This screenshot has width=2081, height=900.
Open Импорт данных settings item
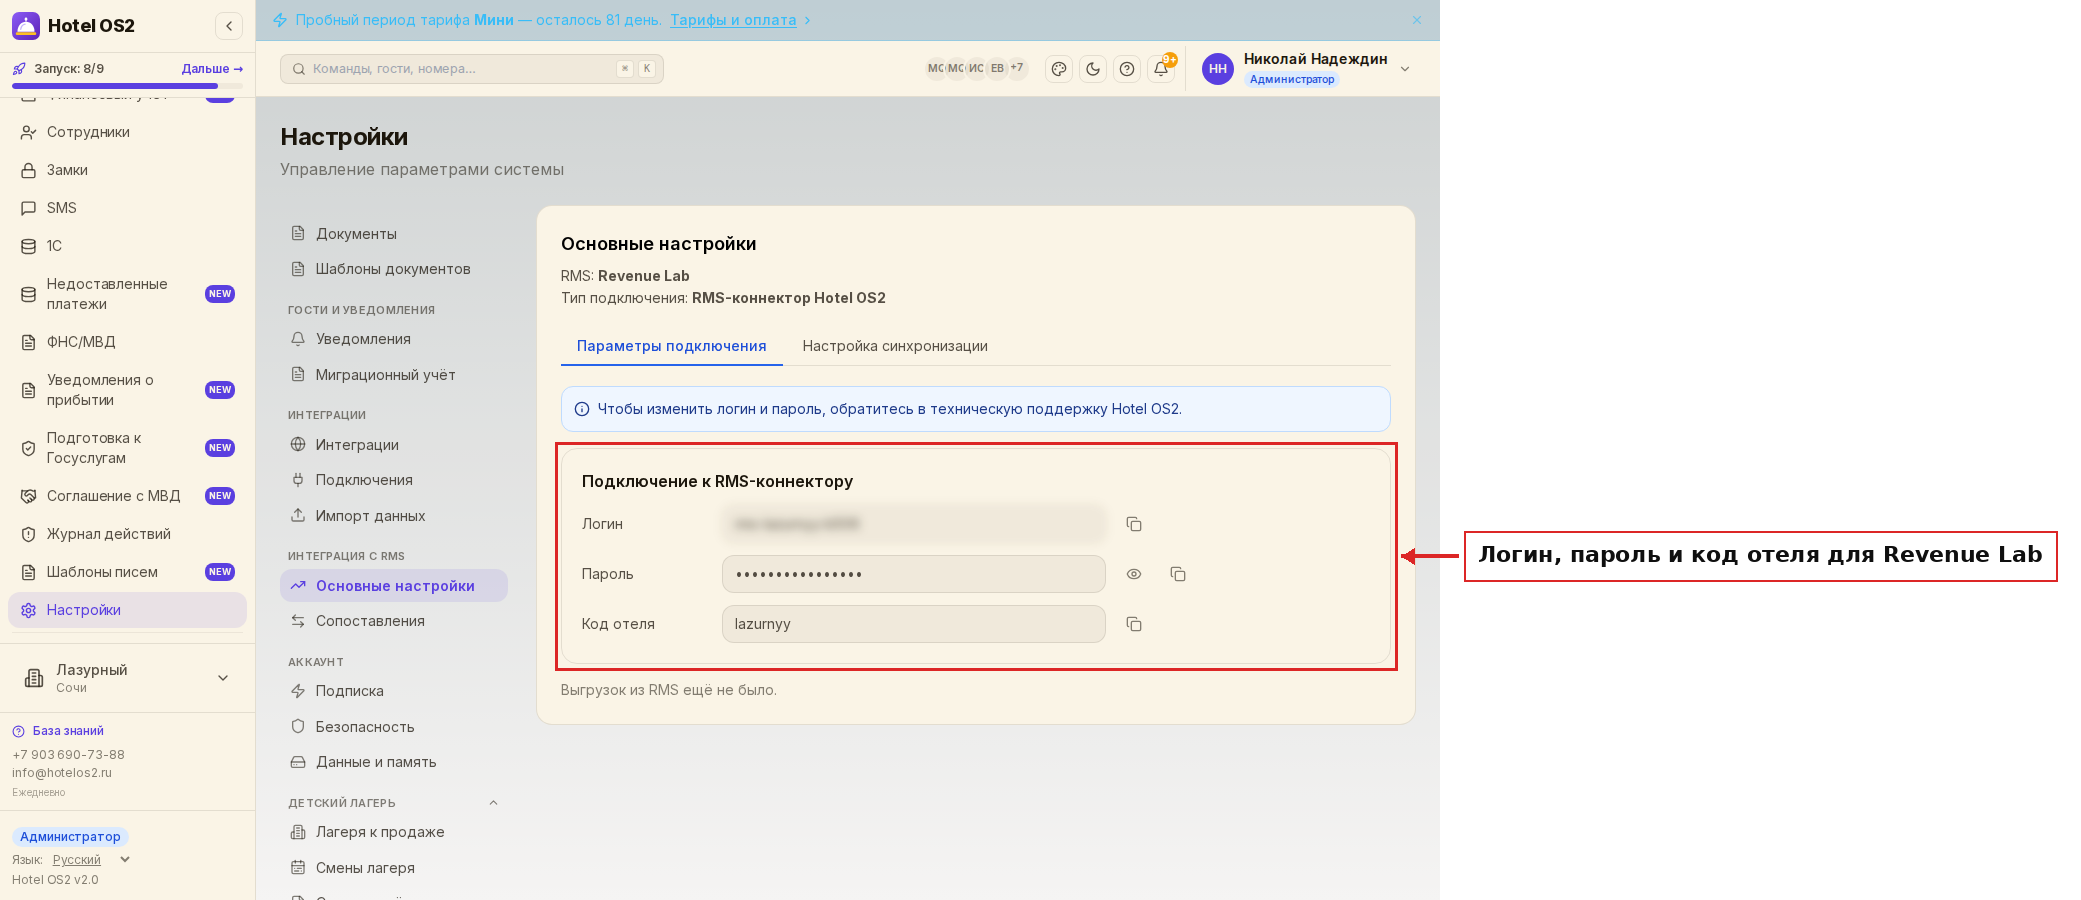tap(394, 516)
